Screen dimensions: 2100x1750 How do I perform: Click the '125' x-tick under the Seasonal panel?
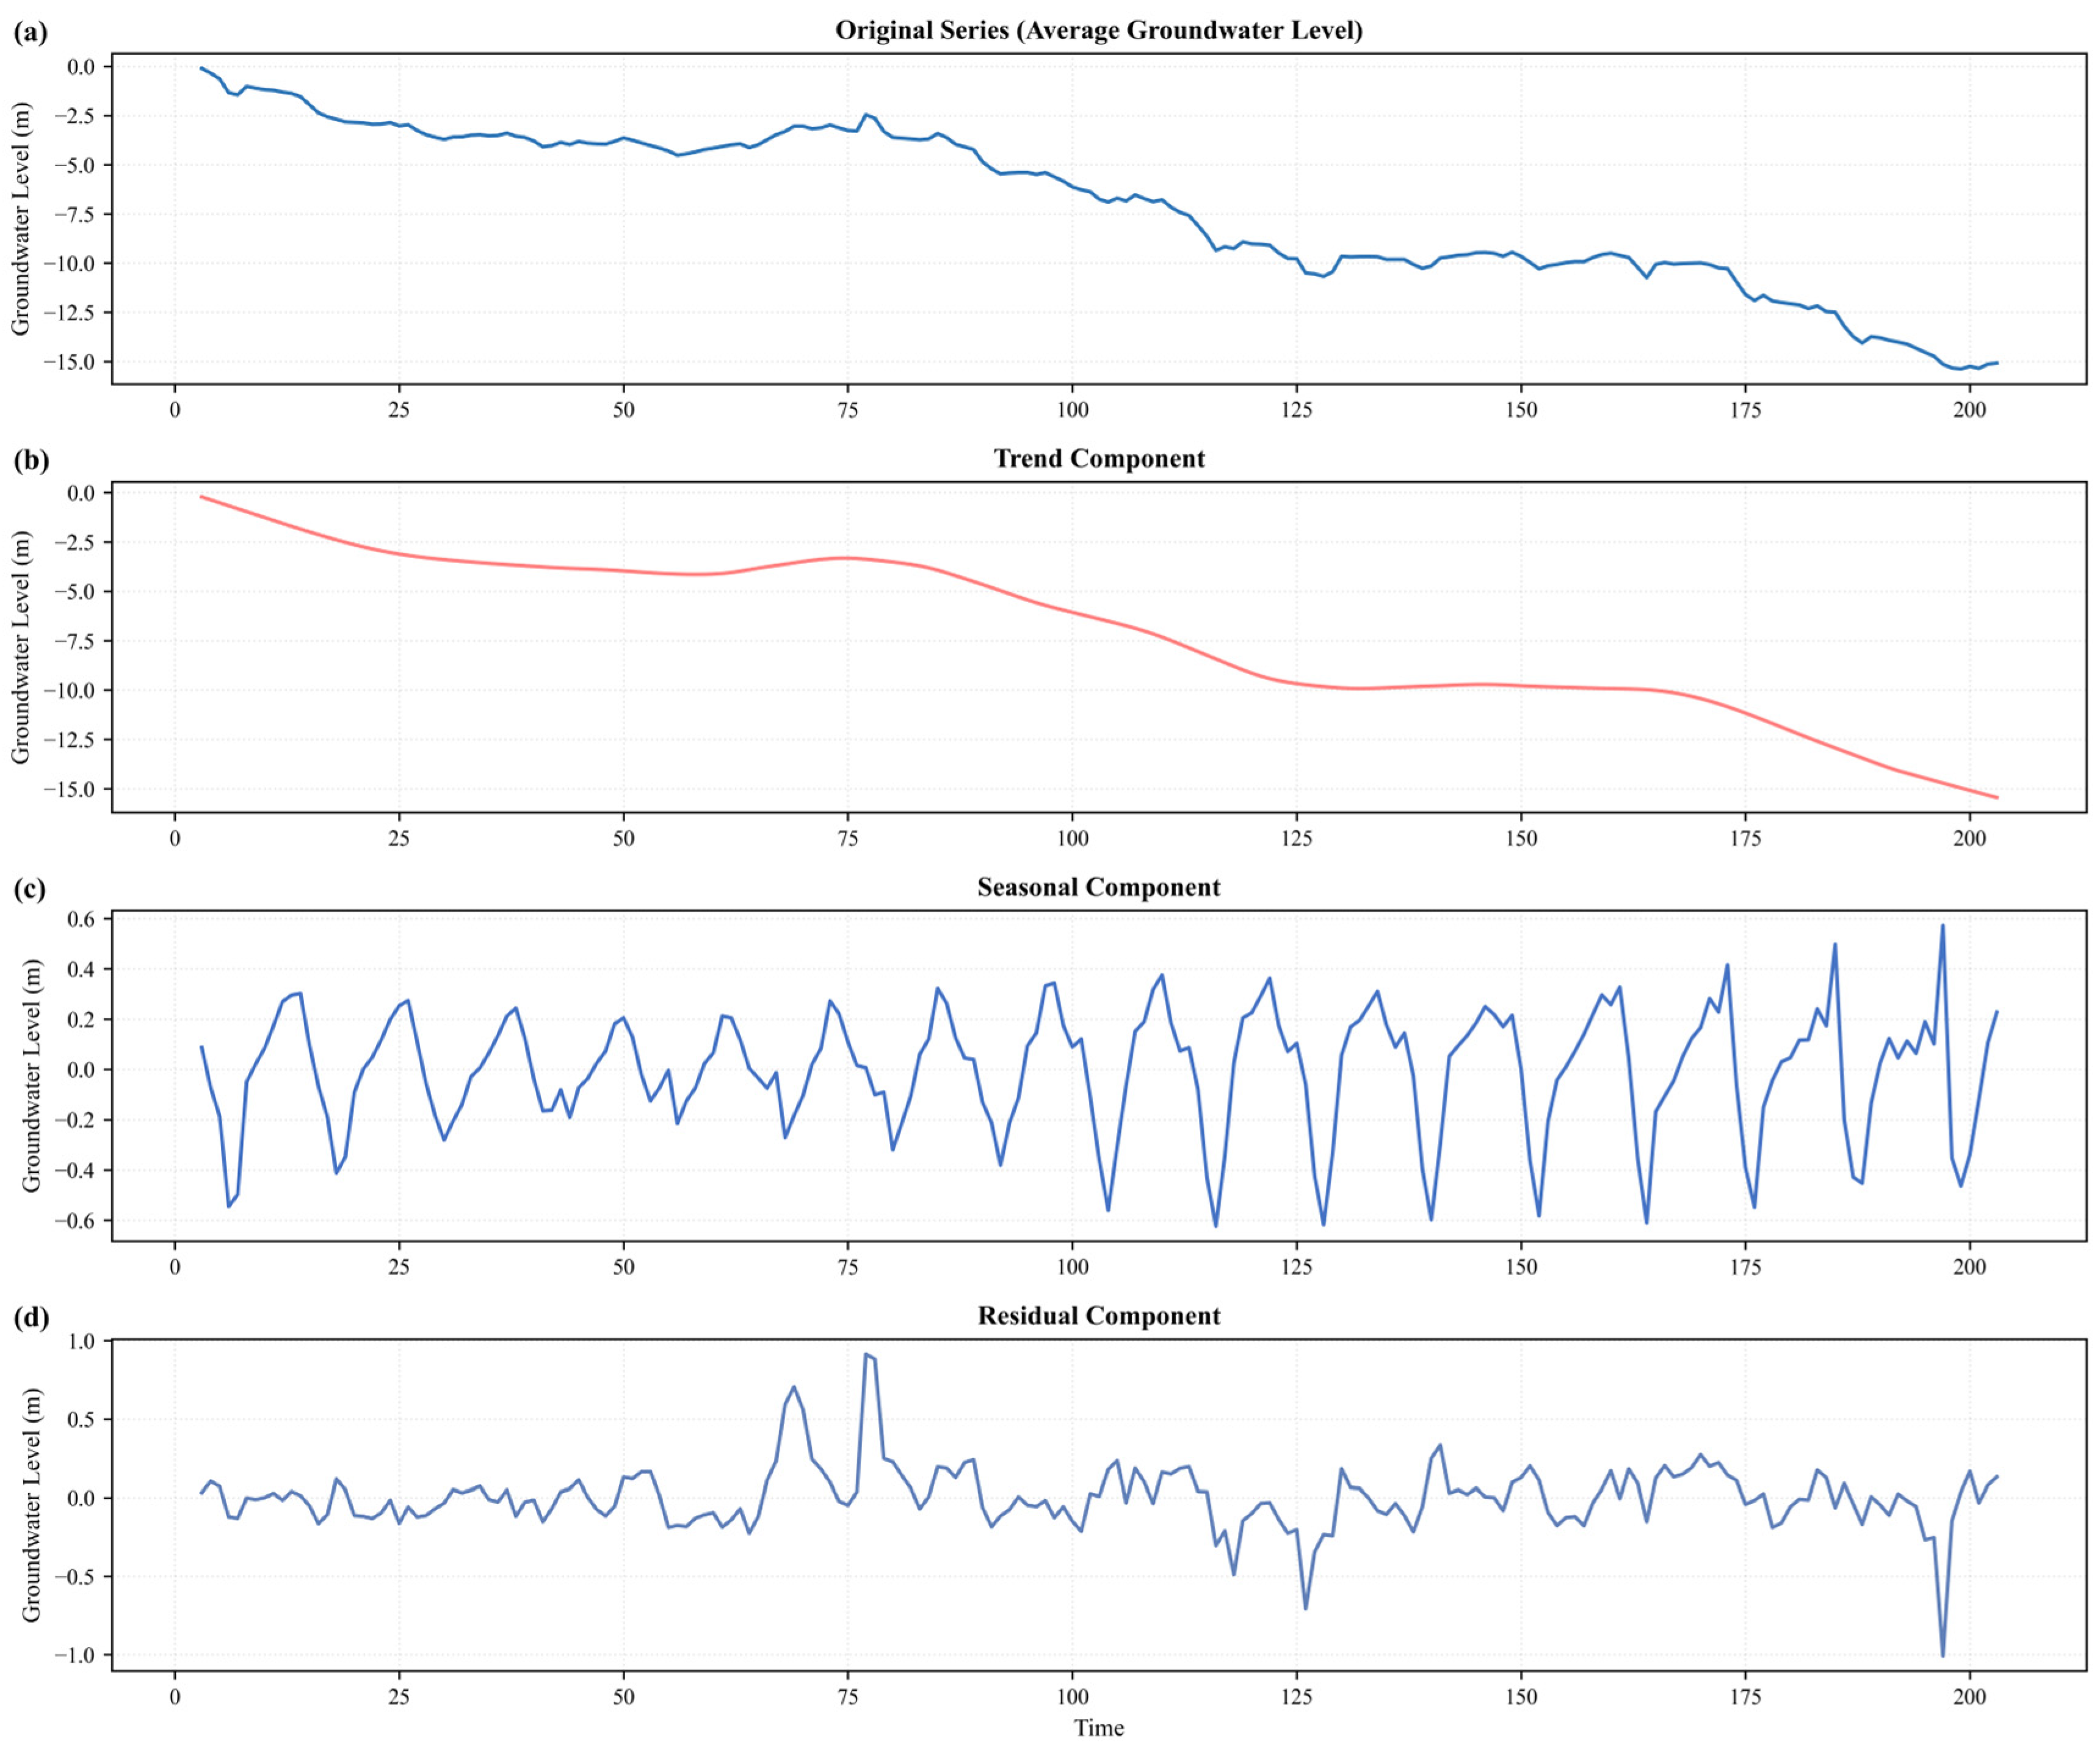click(1297, 1267)
